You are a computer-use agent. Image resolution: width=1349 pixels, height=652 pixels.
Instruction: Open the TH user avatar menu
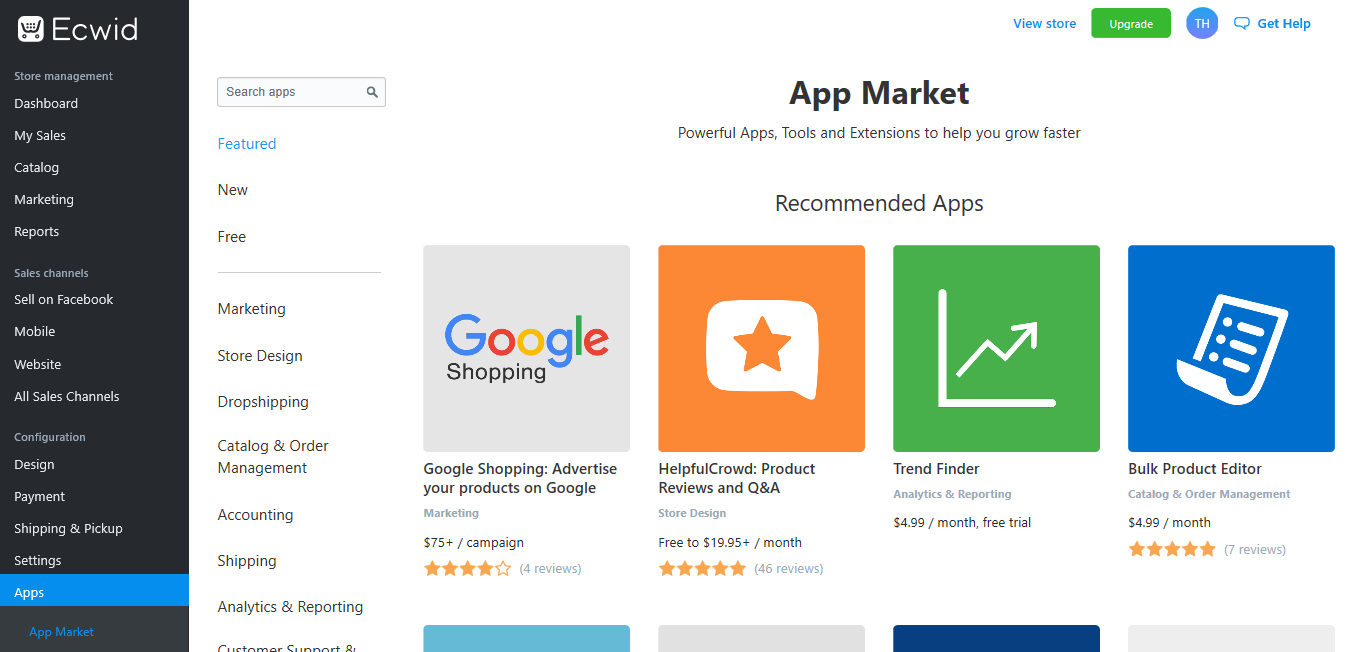click(x=1202, y=24)
